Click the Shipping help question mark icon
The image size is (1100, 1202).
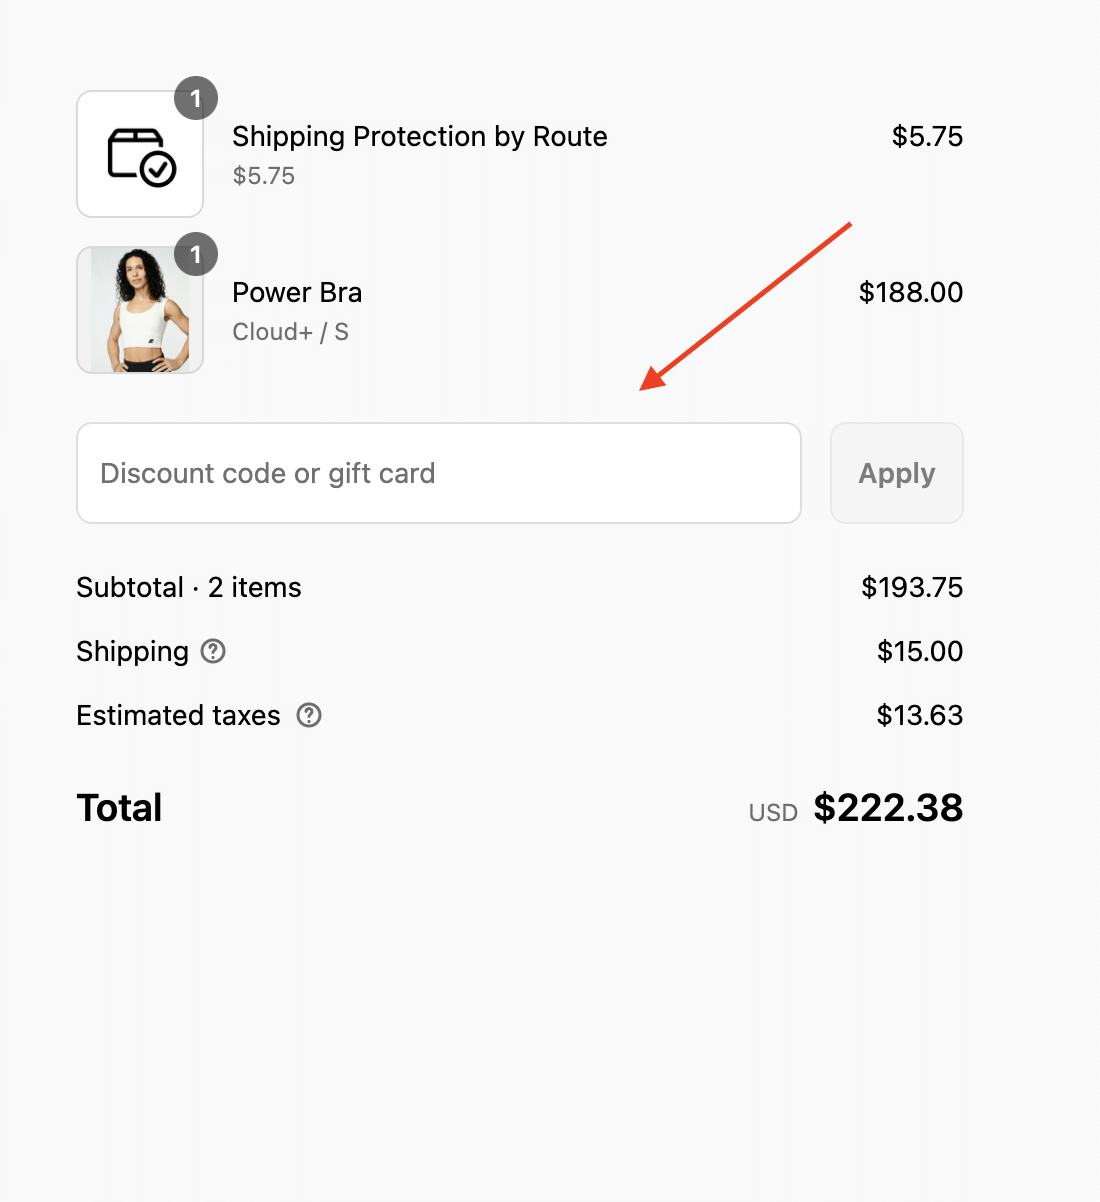pyautogui.click(x=213, y=651)
